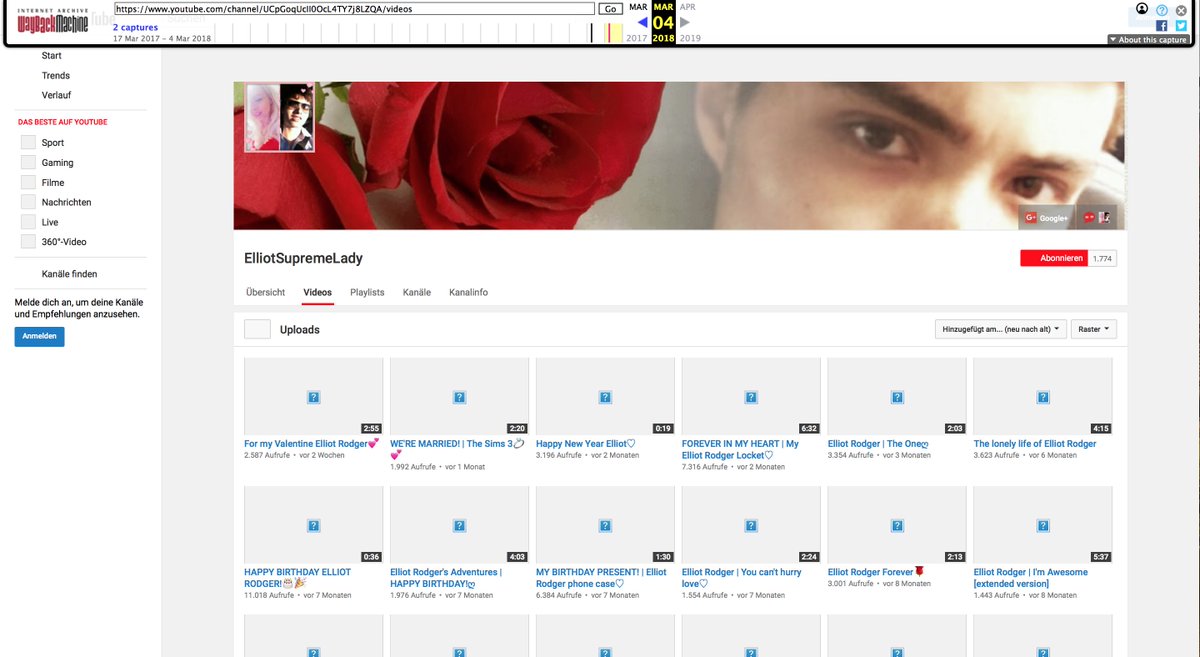1200x657 pixels.
Task: Open Start in the YouTube sidebar
Action: coord(52,56)
